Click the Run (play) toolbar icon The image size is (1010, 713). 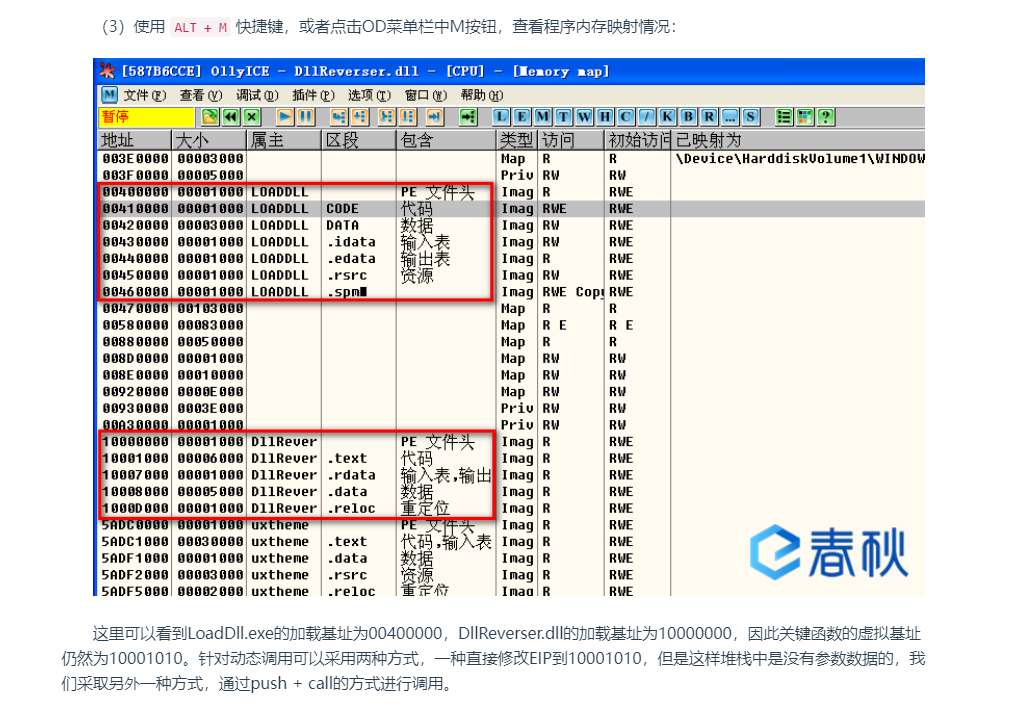[x=284, y=117]
